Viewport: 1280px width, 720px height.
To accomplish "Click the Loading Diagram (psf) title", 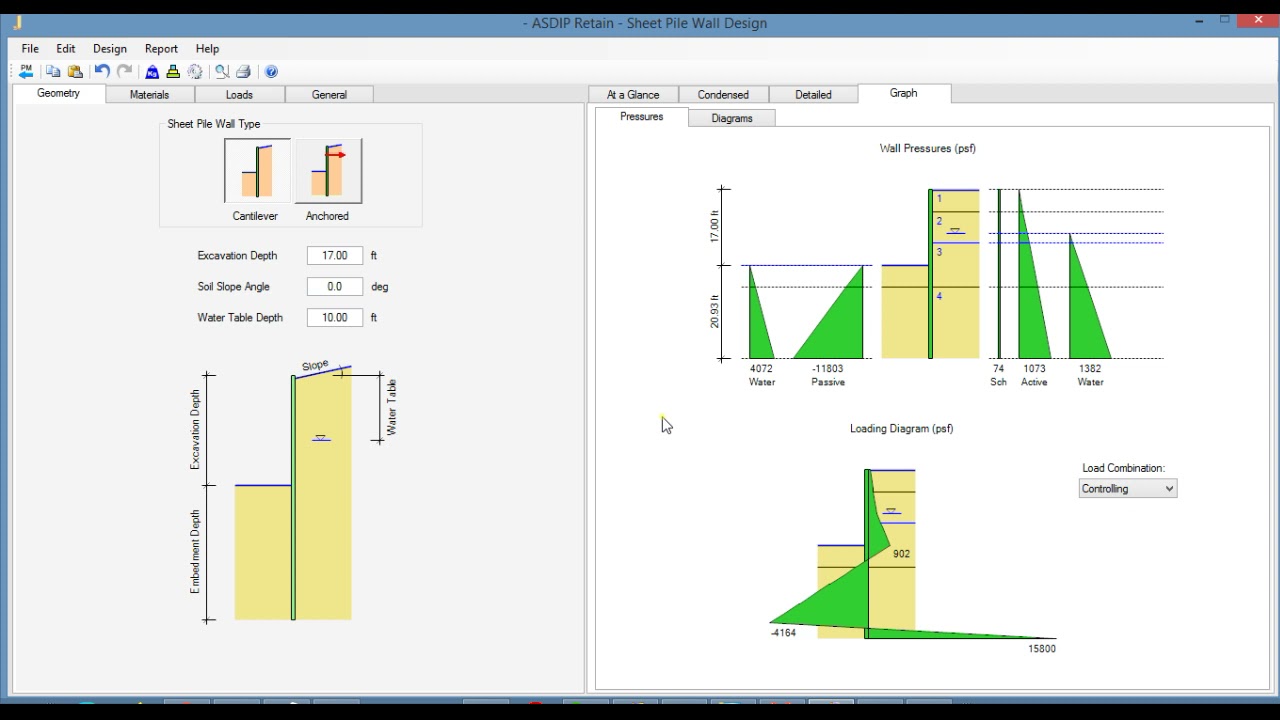I will tap(902, 428).
